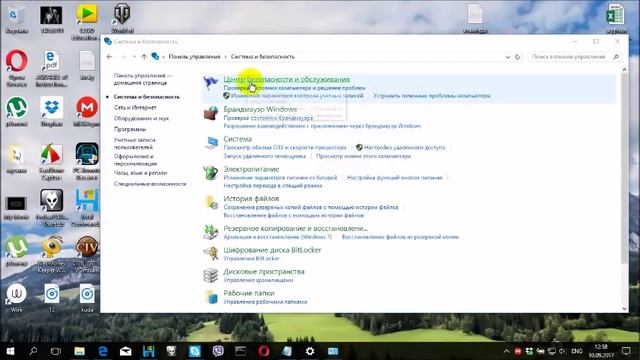The width and height of the screenshot is (640, 360).
Task: Open view RAM and processor speed link
Action: [x=285, y=147]
